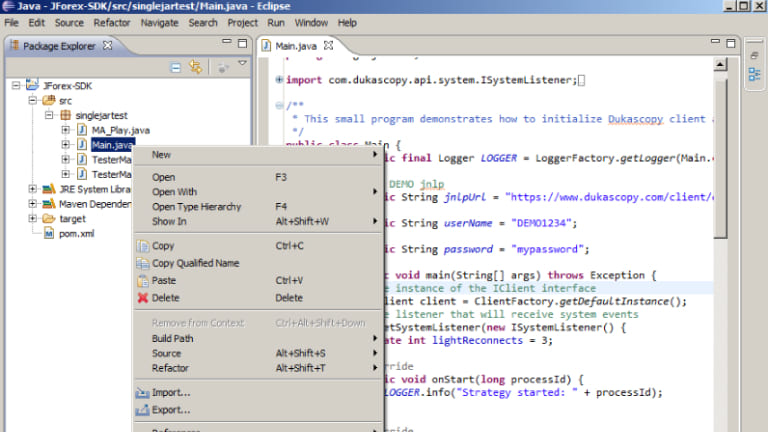Close the Main.java editor tab
768x433 pixels.
point(328,46)
